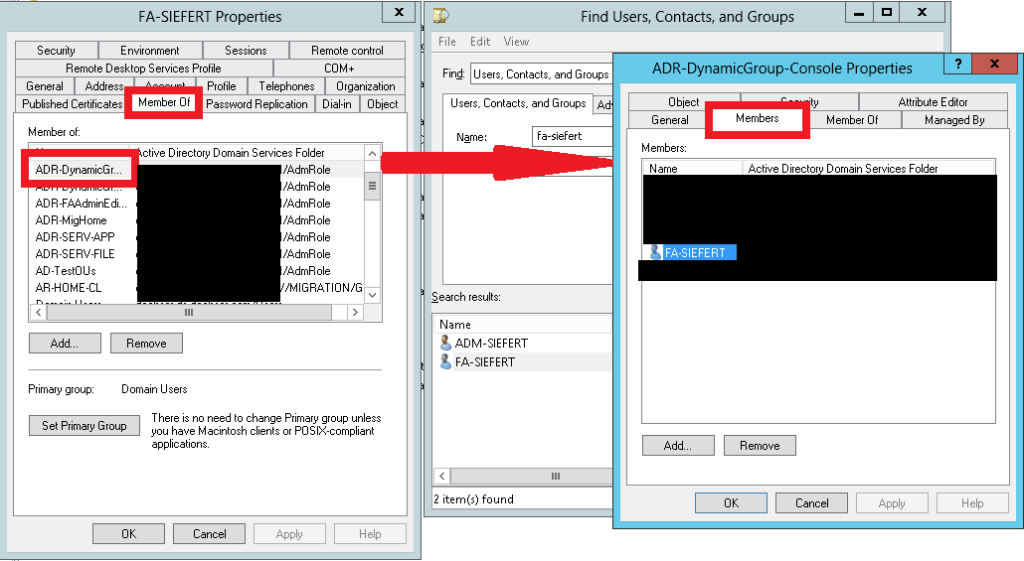Select the Object tab in FA-SIEFERT Properties
The height and width of the screenshot is (561, 1024).
click(382, 104)
